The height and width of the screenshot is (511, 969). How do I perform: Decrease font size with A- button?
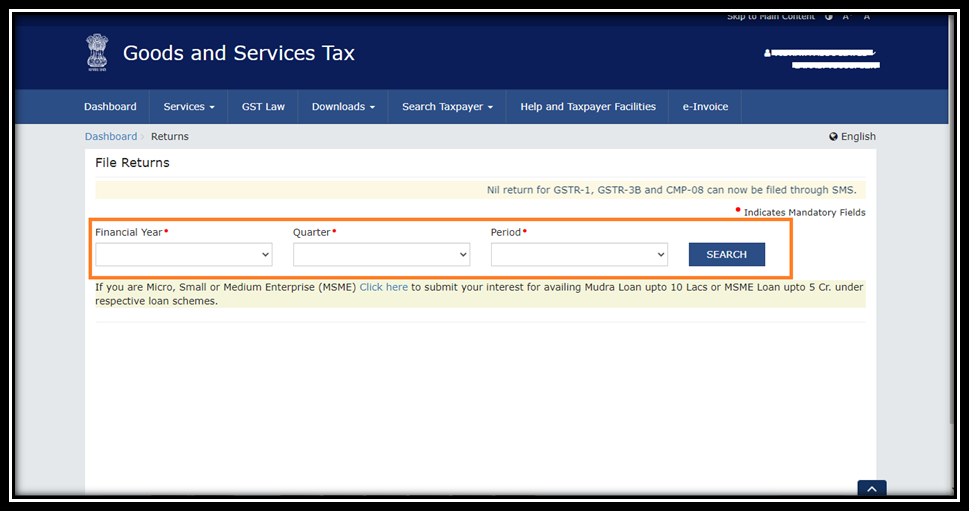847,17
